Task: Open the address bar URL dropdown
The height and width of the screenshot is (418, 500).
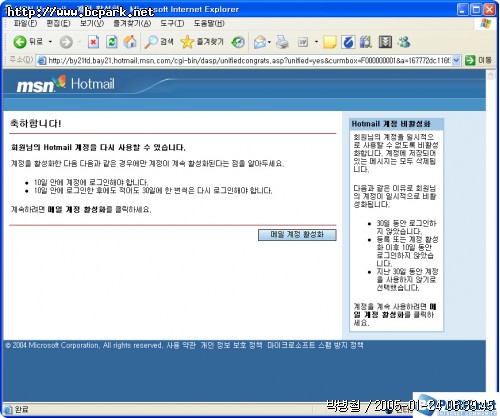Action: click(456, 61)
